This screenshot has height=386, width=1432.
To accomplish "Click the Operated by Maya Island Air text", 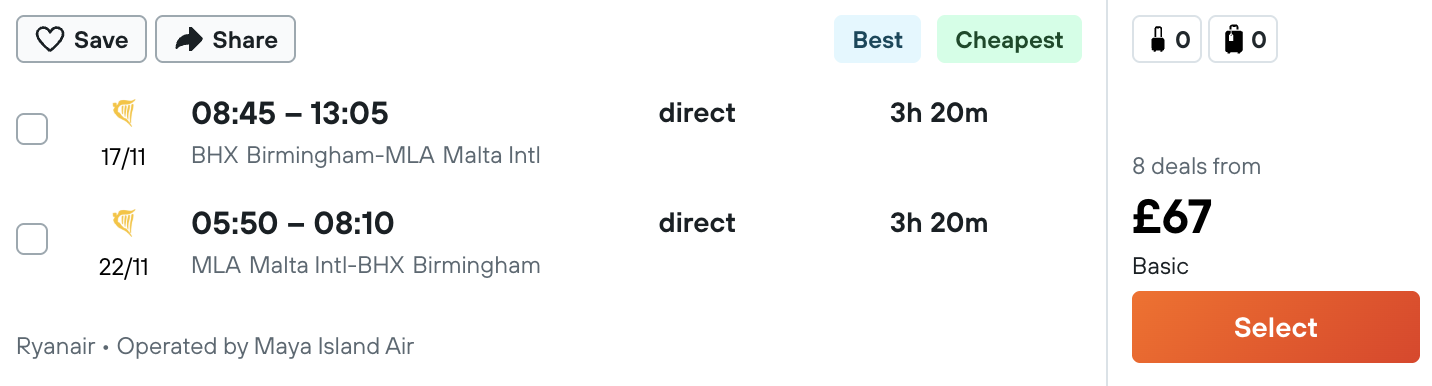I will pos(265,347).
